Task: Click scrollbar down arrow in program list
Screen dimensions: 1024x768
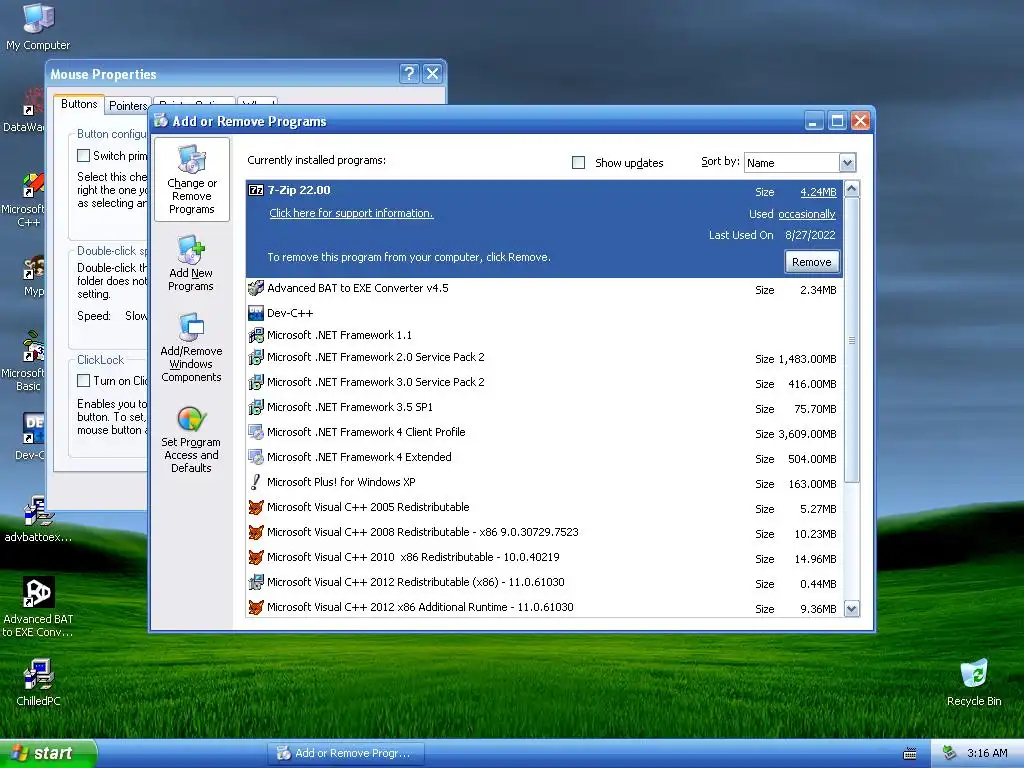Action: tap(852, 609)
